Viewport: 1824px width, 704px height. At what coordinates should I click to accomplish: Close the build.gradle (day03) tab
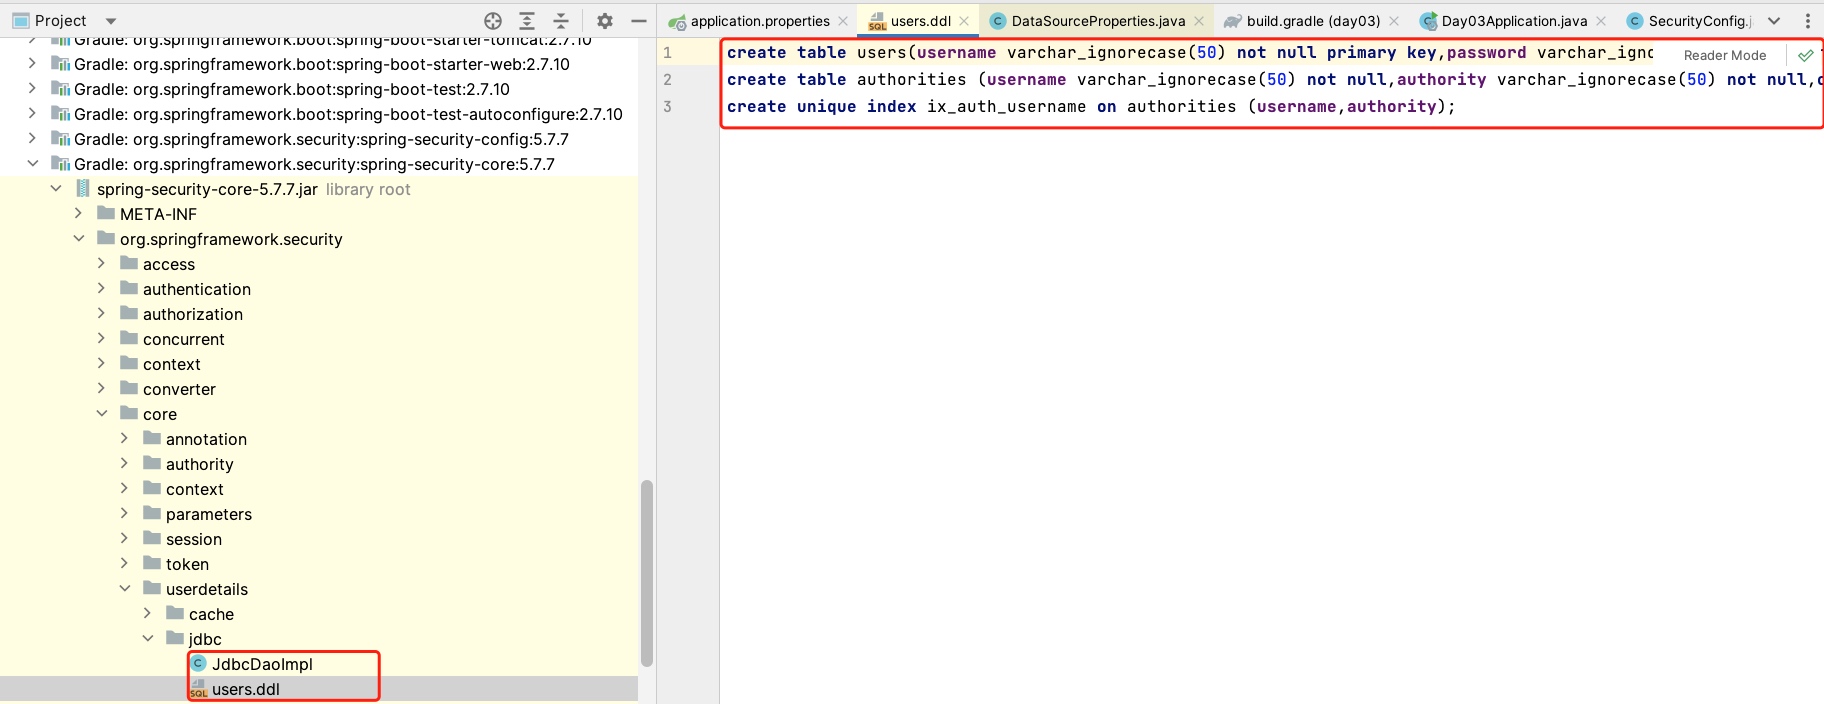pyautogui.click(x=1394, y=21)
